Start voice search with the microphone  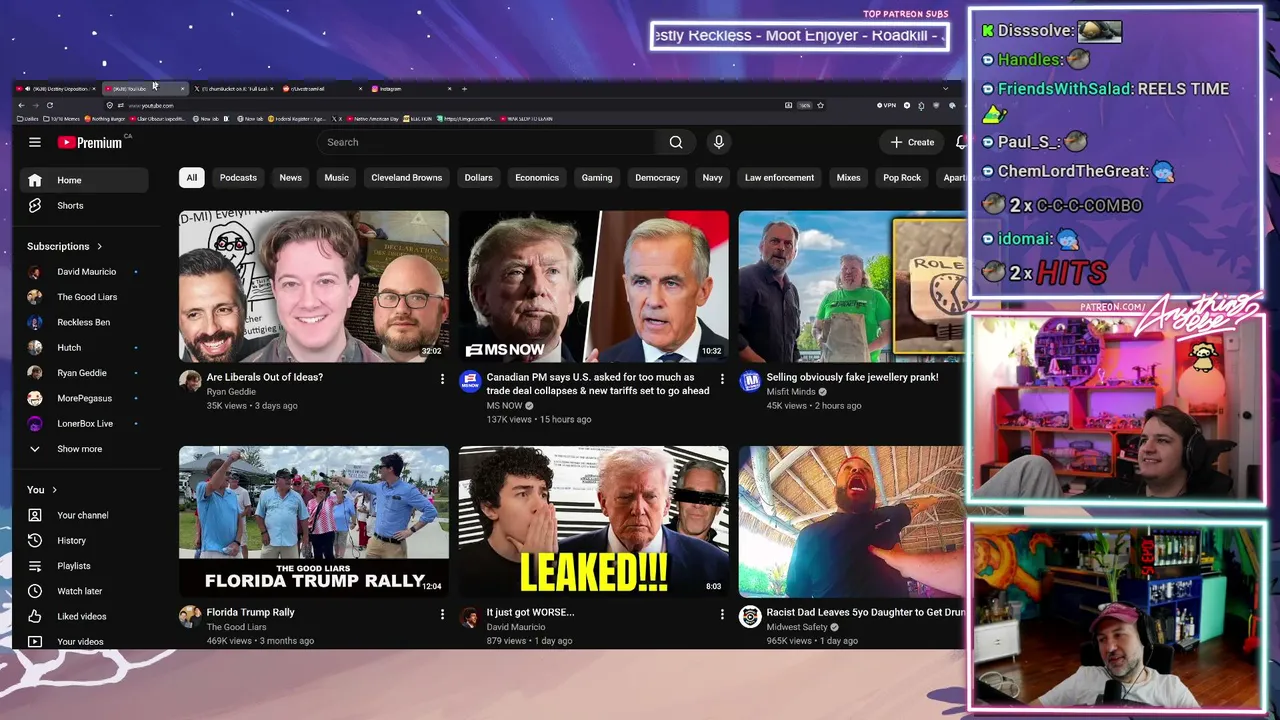click(x=718, y=142)
